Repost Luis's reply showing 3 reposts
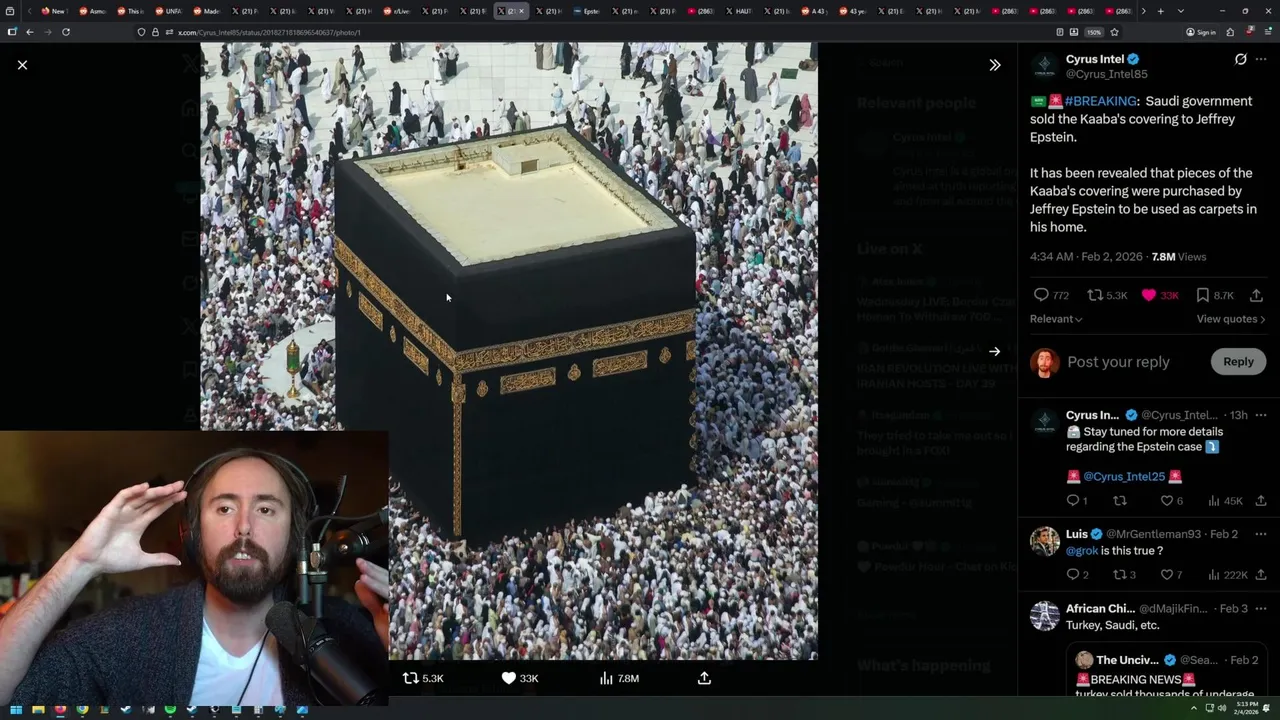This screenshot has width=1280, height=720. click(x=1124, y=575)
